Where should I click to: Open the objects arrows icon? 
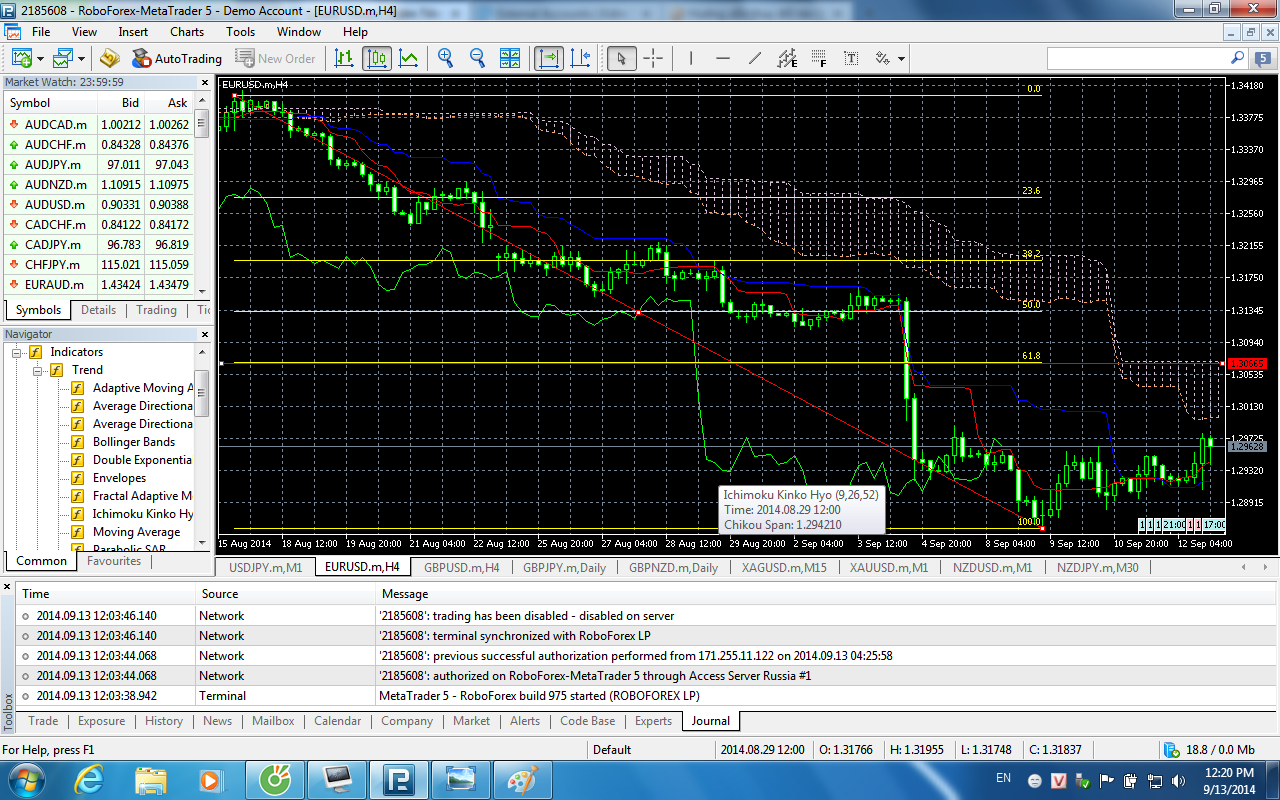(x=882, y=58)
